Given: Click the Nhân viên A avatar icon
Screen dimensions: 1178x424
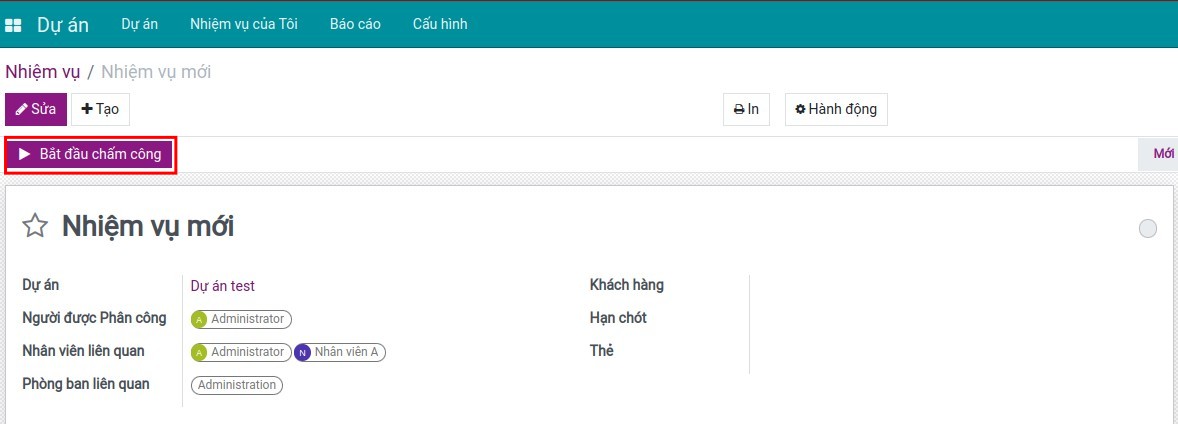Looking at the screenshot, I should 302,352.
